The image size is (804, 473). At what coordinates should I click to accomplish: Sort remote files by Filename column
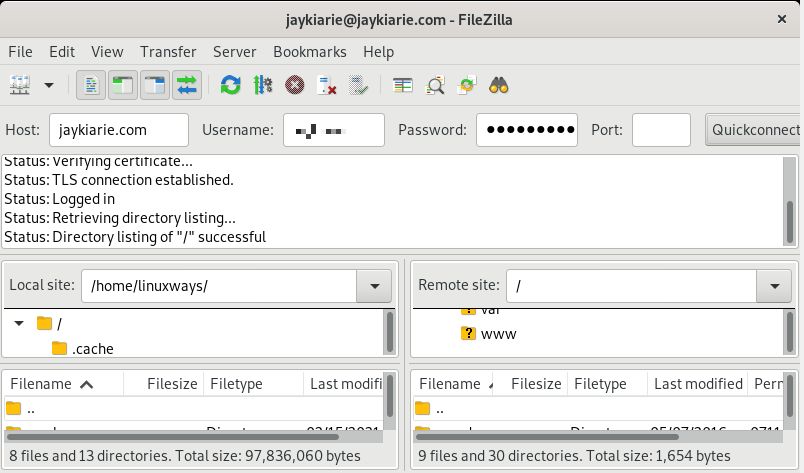pos(454,384)
